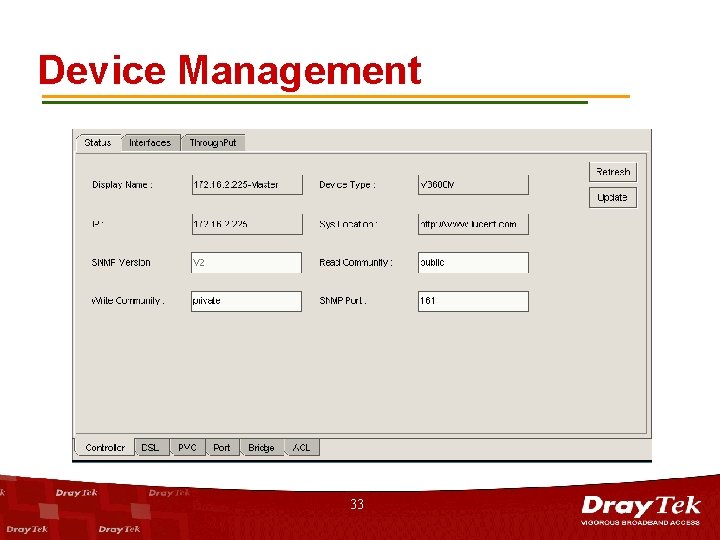The height and width of the screenshot is (540, 720).
Task: Select the Bridge tab
Action: [261, 448]
